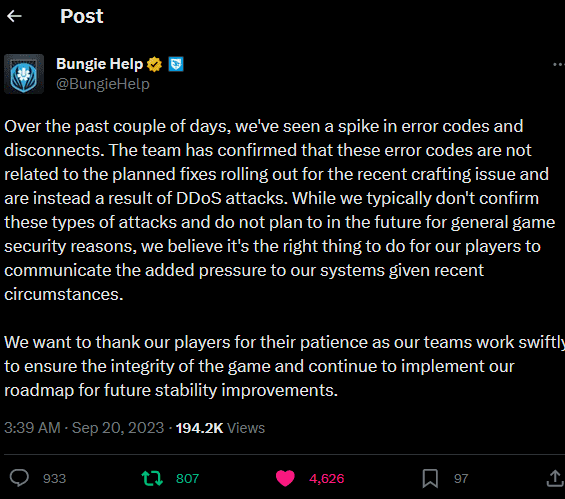Image resolution: width=565 pixels, height=499 pixels.
Task: Click the 807 reposts count
Action: [187, 478]
